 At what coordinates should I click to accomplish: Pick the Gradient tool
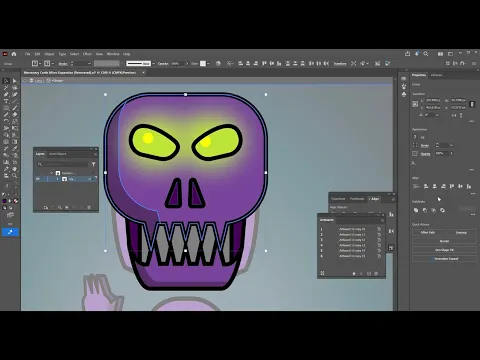(x=15, y=142)
